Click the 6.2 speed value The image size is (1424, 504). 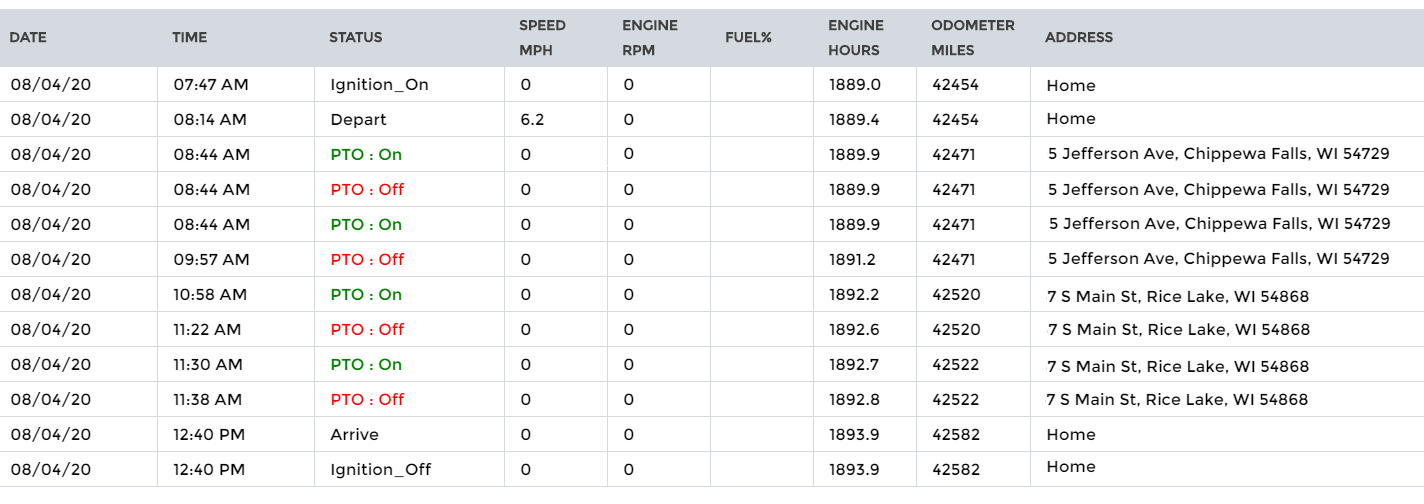(x=532, y=119)
